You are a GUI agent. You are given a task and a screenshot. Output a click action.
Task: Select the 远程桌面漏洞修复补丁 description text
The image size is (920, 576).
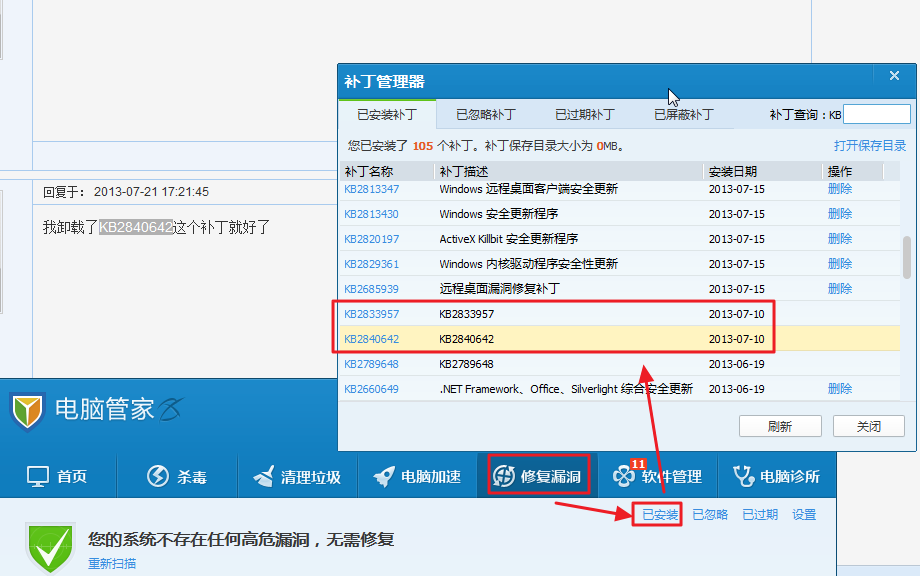tap(499, 289)
